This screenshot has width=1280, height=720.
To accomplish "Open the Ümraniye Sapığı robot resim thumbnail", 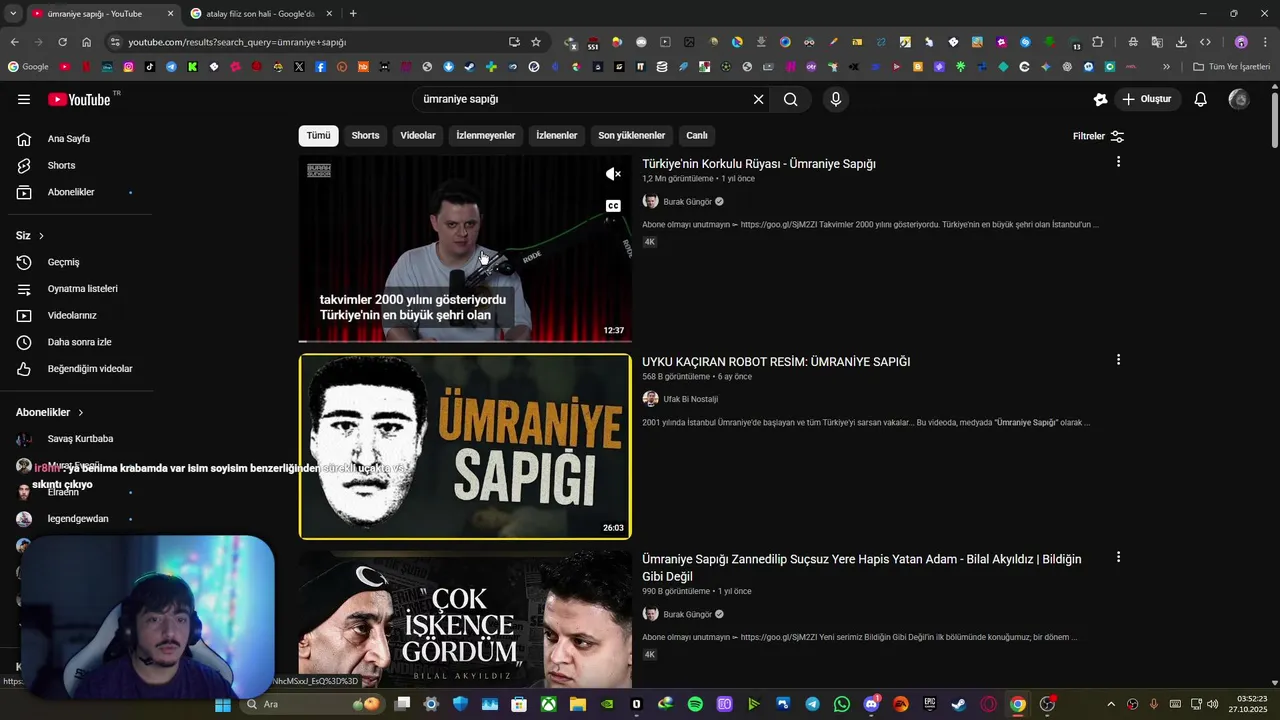I will point(465,446).
